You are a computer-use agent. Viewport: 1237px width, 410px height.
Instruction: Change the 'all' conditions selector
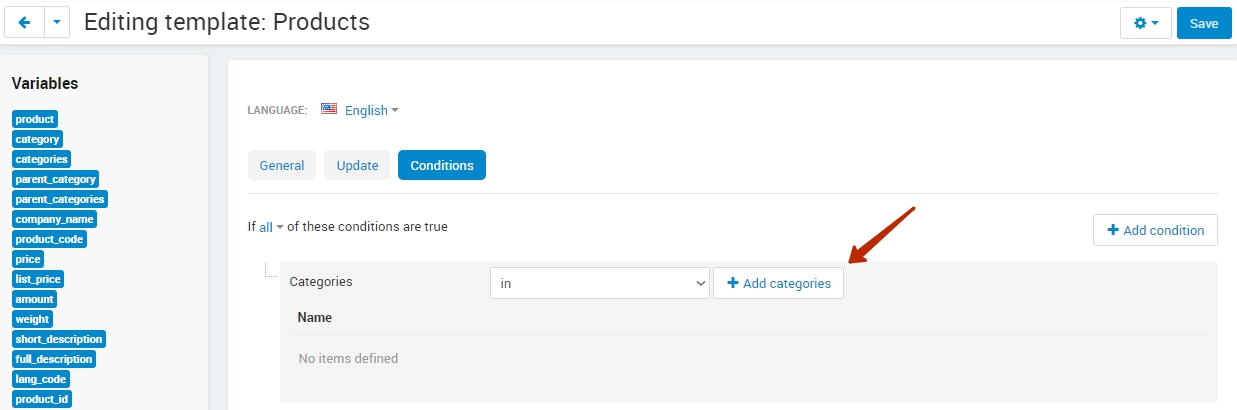(271, 227)
